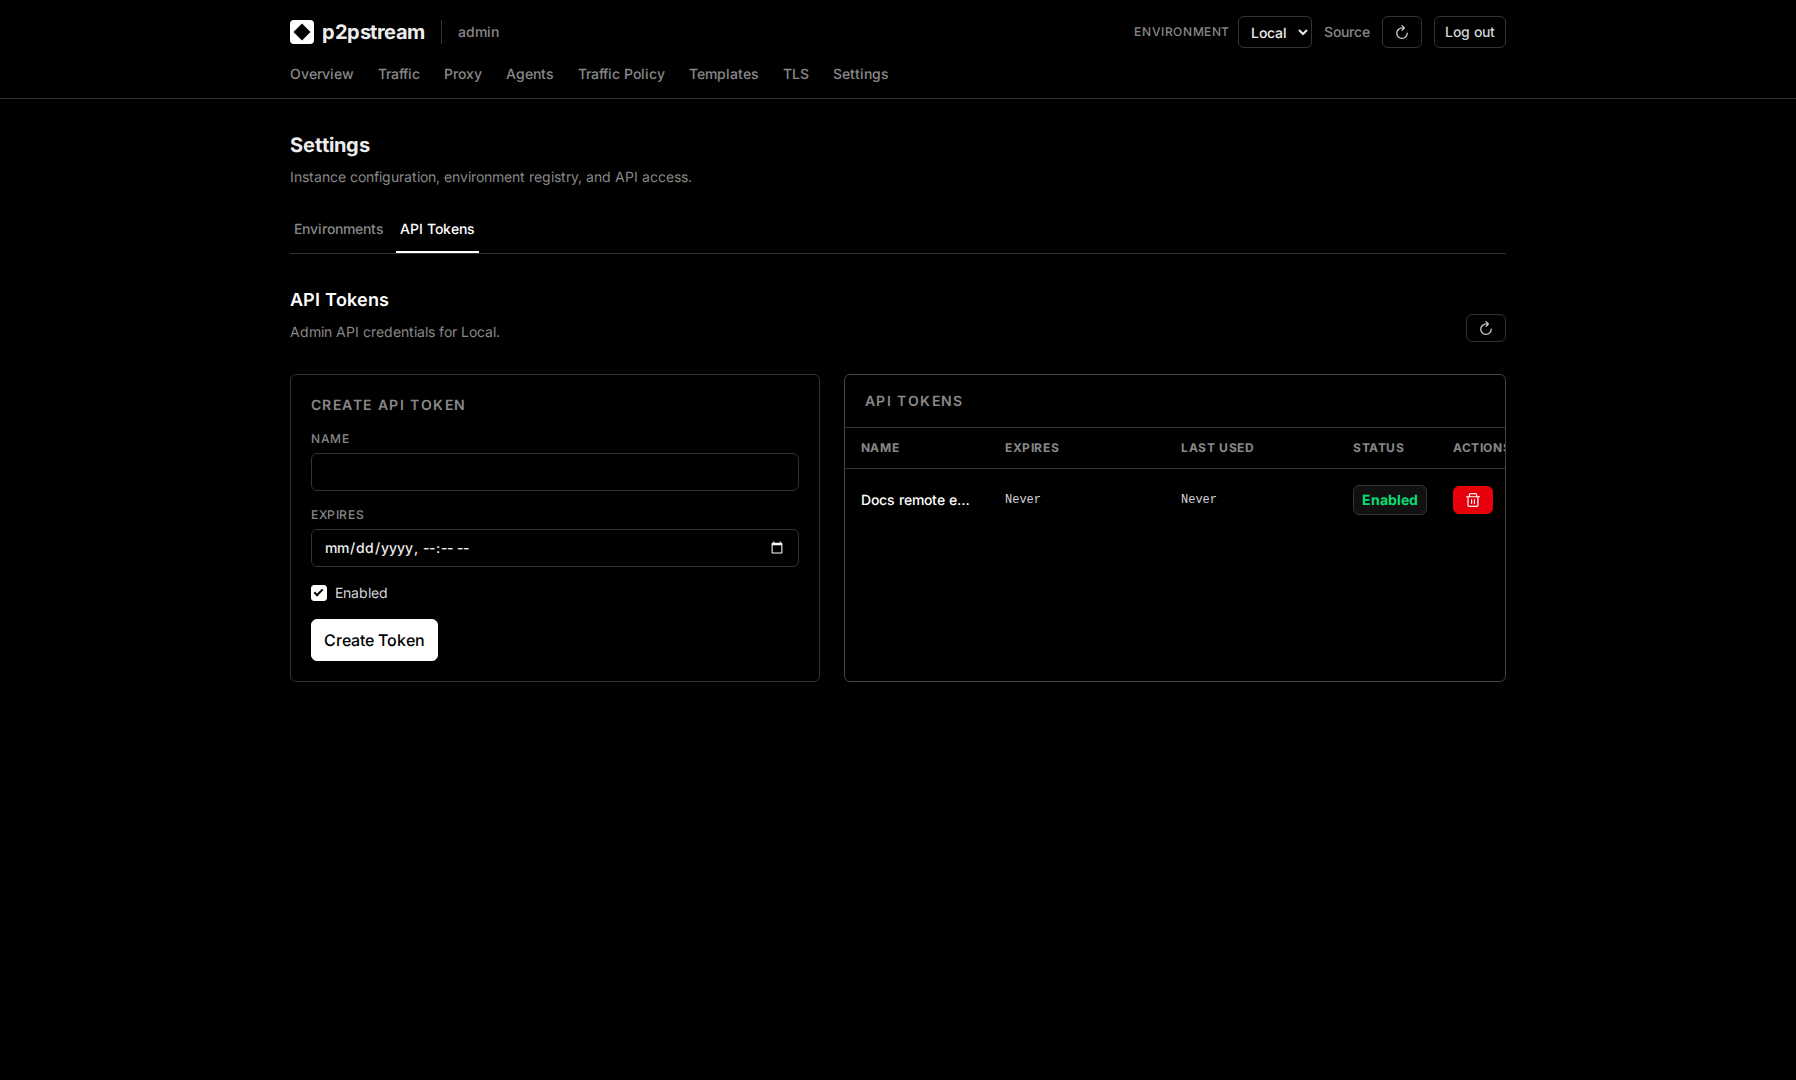Viewport: 1796px width, 1080px height.
Task: Toggle the Enabled status badge
Action: click(x=1390, y=500)
